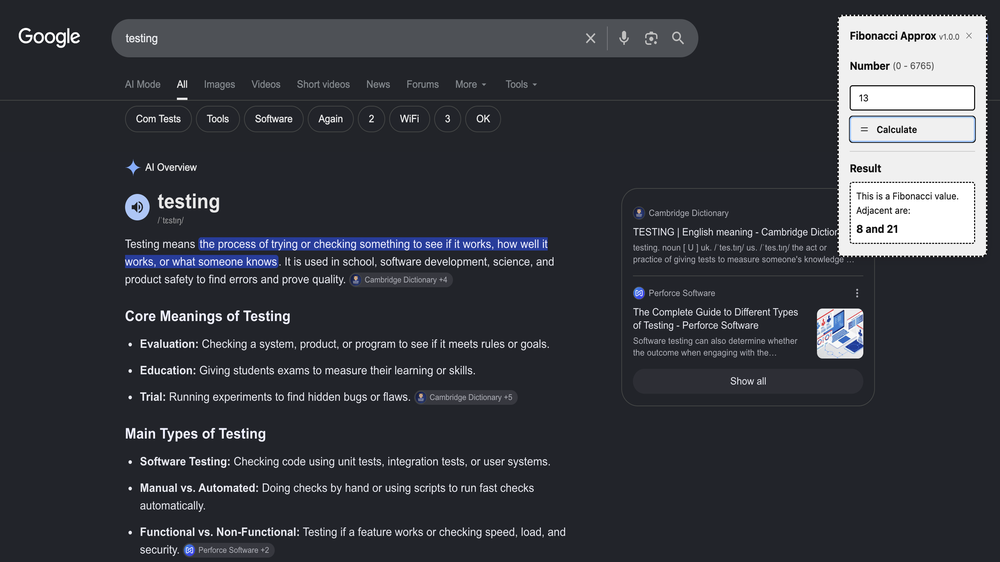Open the Cambridge Dictionary +4 citation chip
1000x562 pixels.
tap(401, 279)
